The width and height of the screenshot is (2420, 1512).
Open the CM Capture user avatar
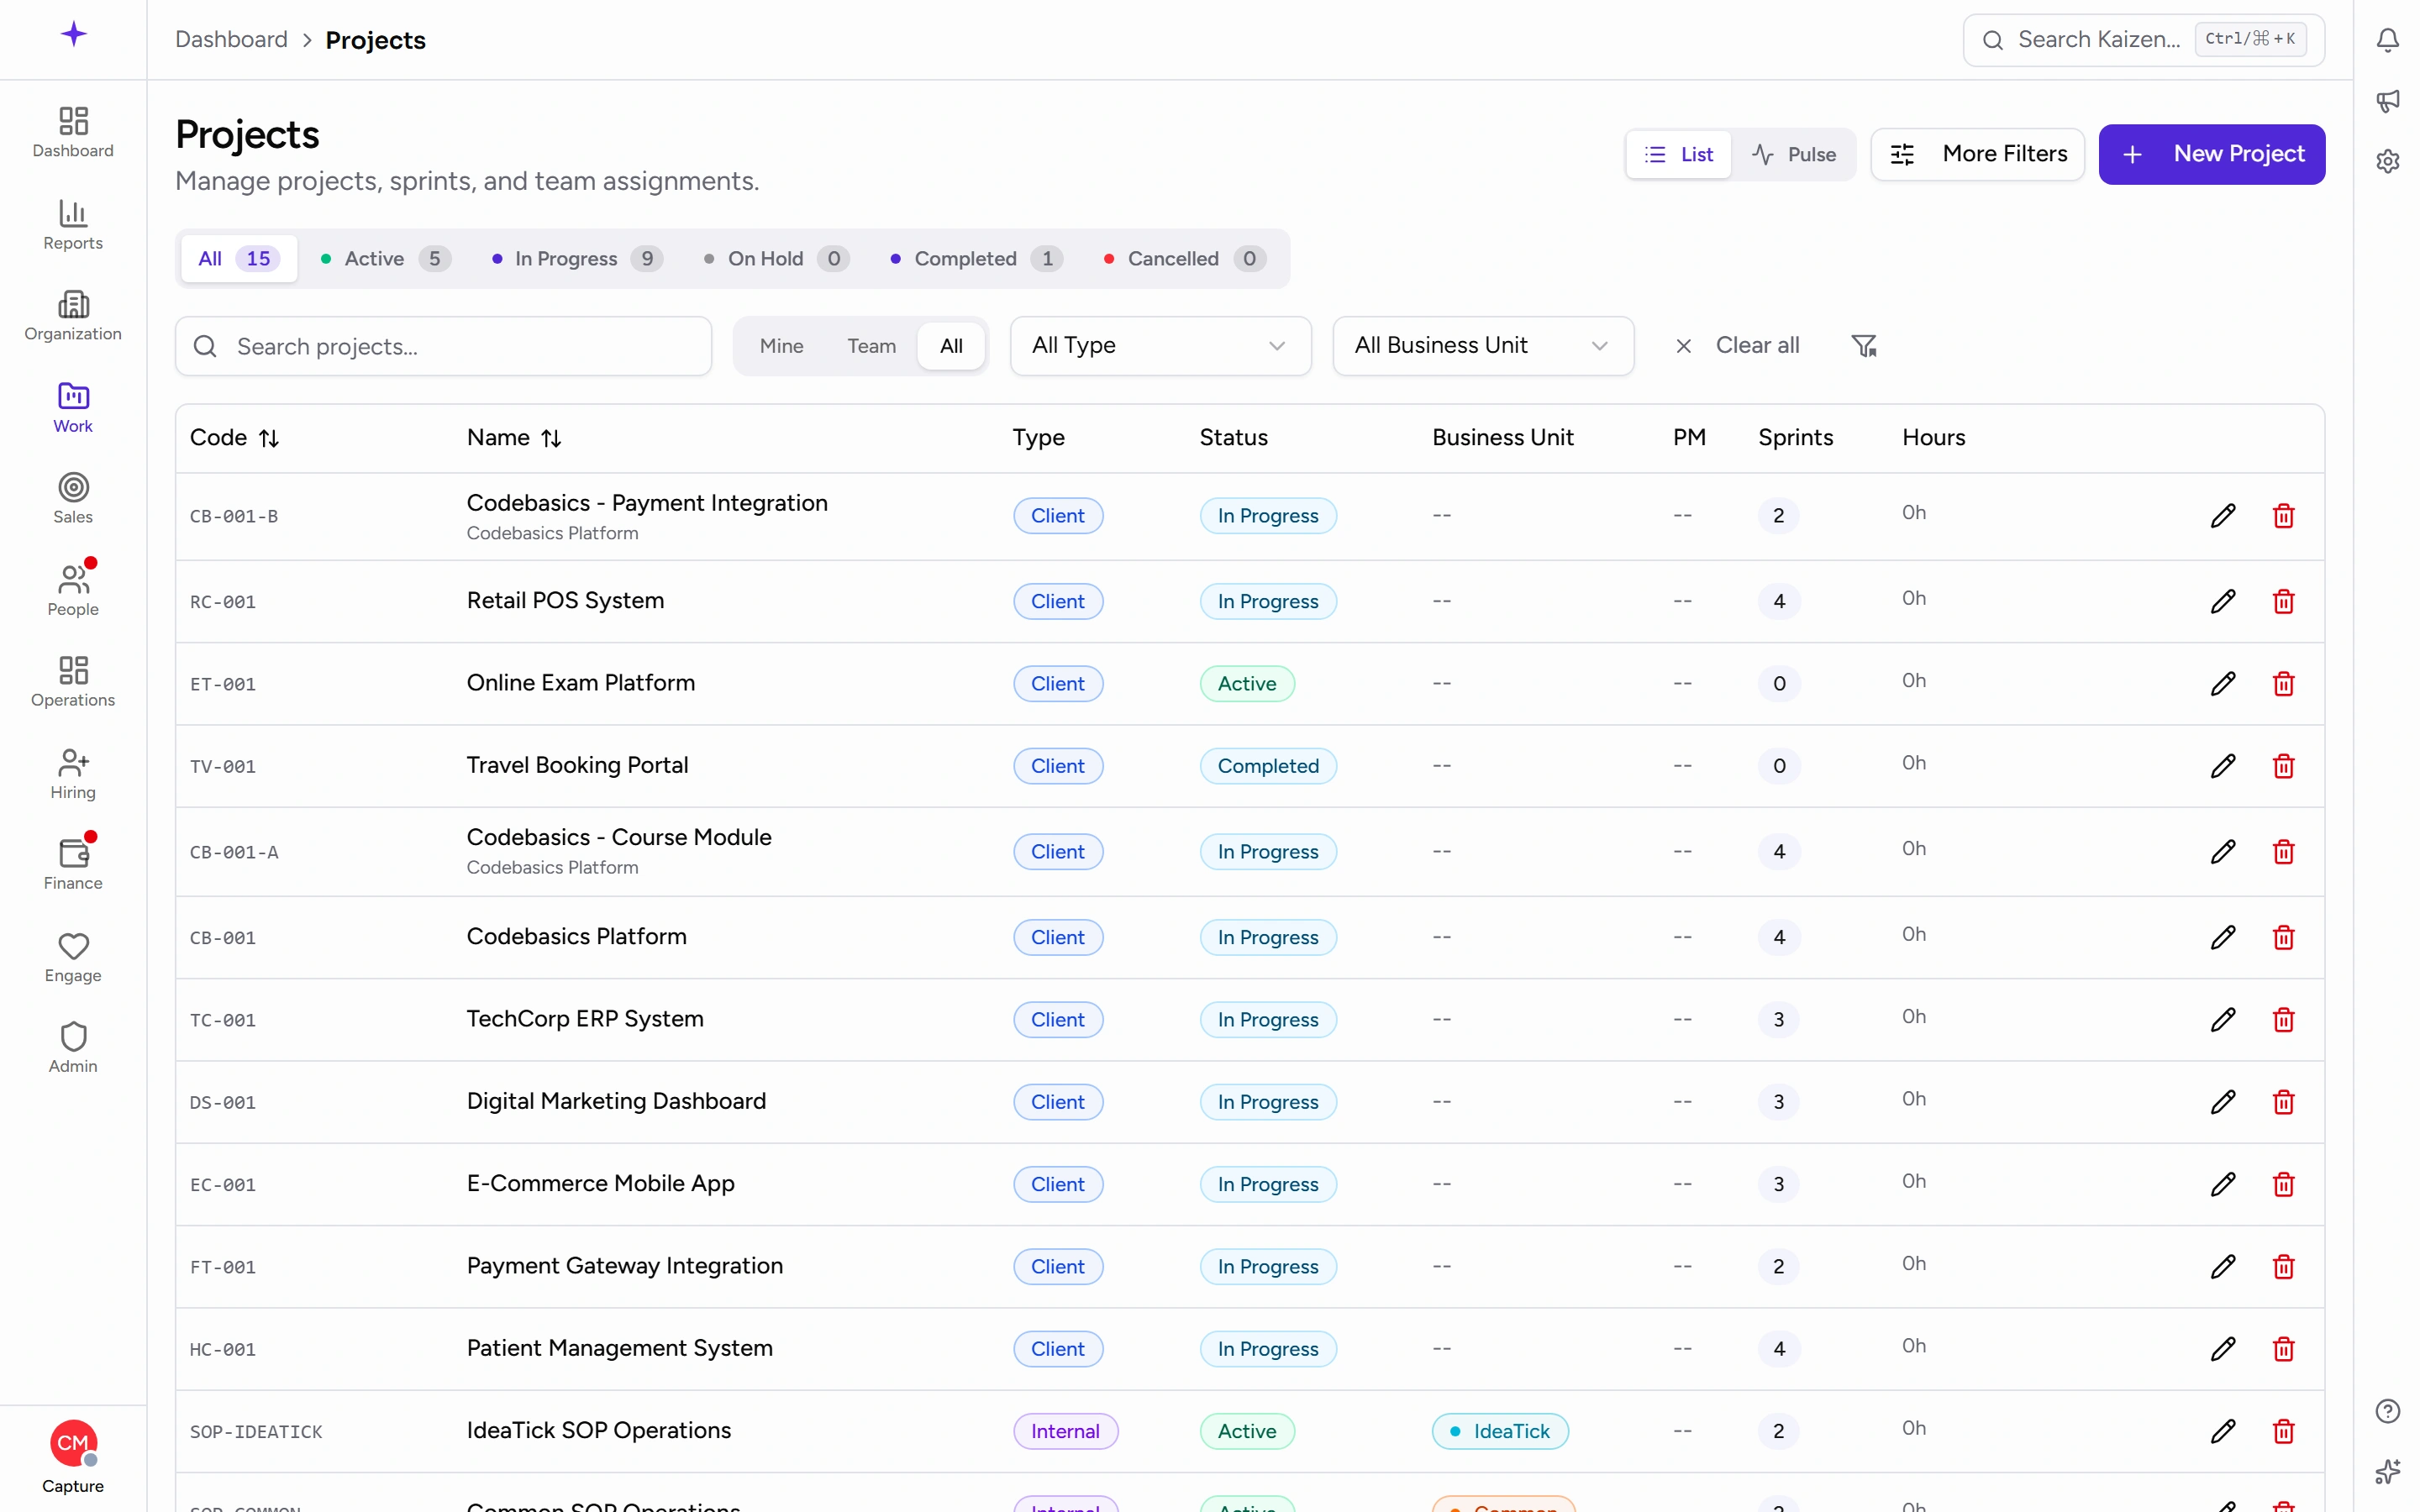(73, 1444)
